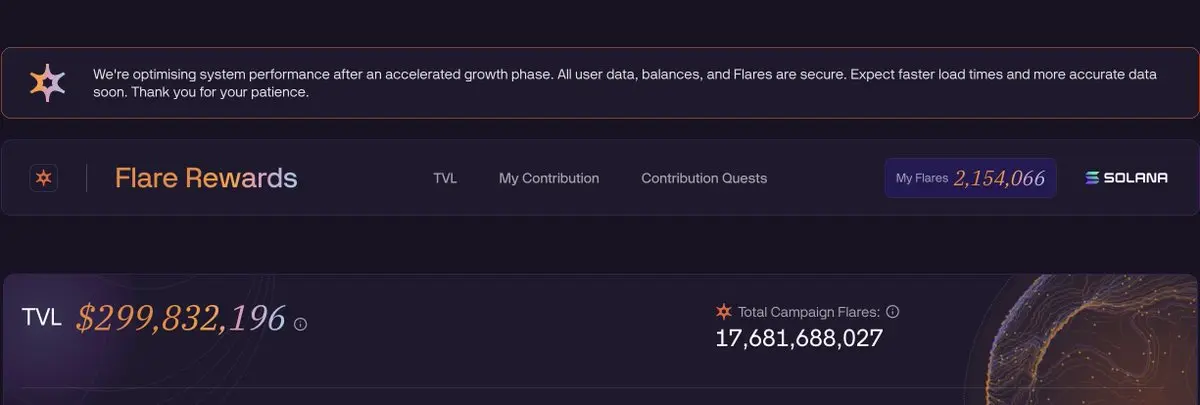Select the $299,832,196 TVL figure
This screenshot has height=405, width=1200.
181,318
